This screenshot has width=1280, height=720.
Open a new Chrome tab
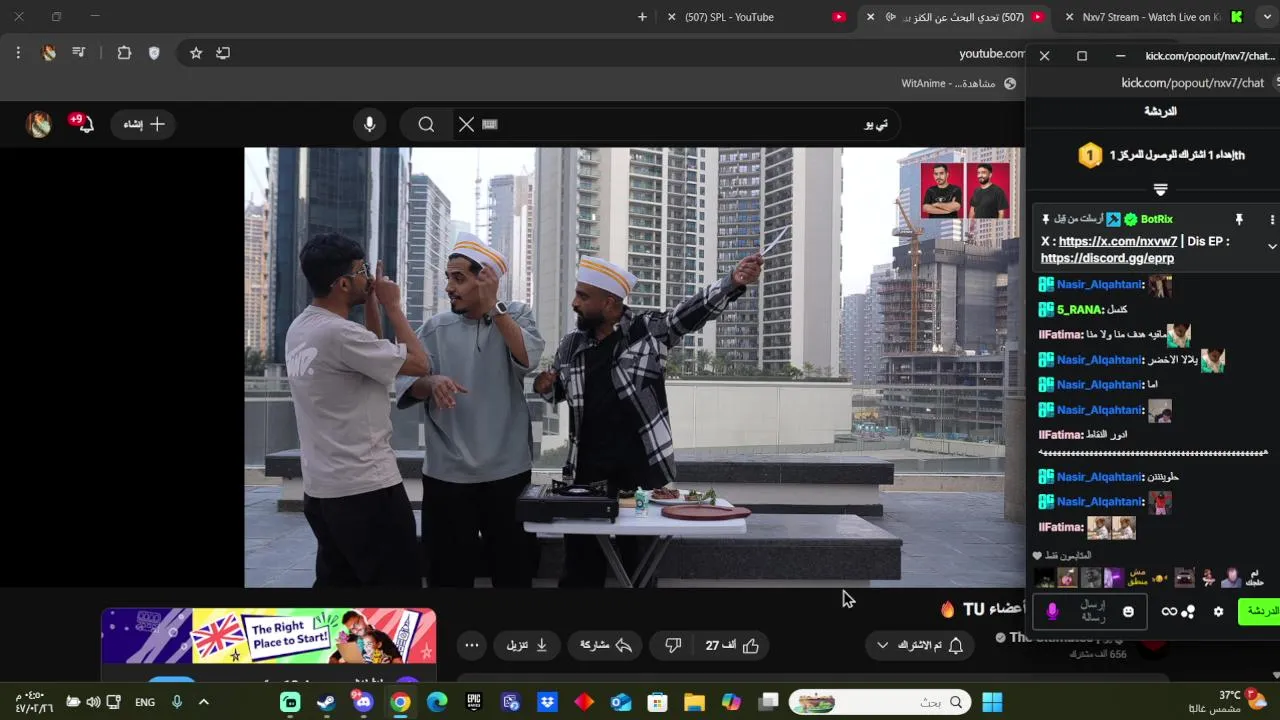pos(642,17)
